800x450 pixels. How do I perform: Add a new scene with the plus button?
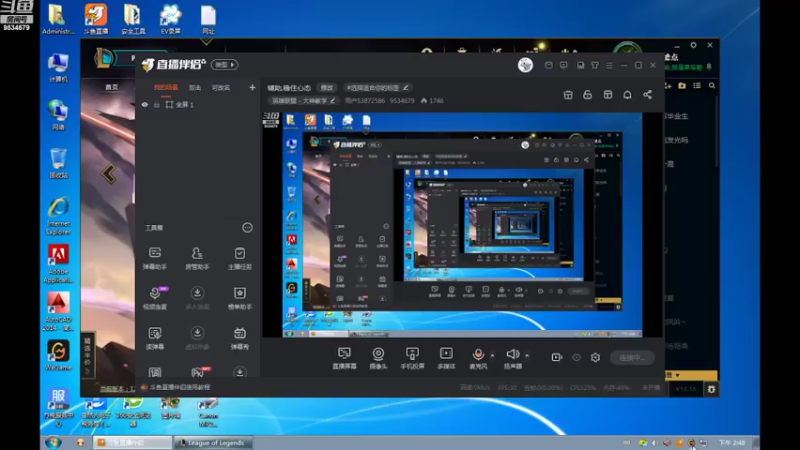tap(252, 88)
